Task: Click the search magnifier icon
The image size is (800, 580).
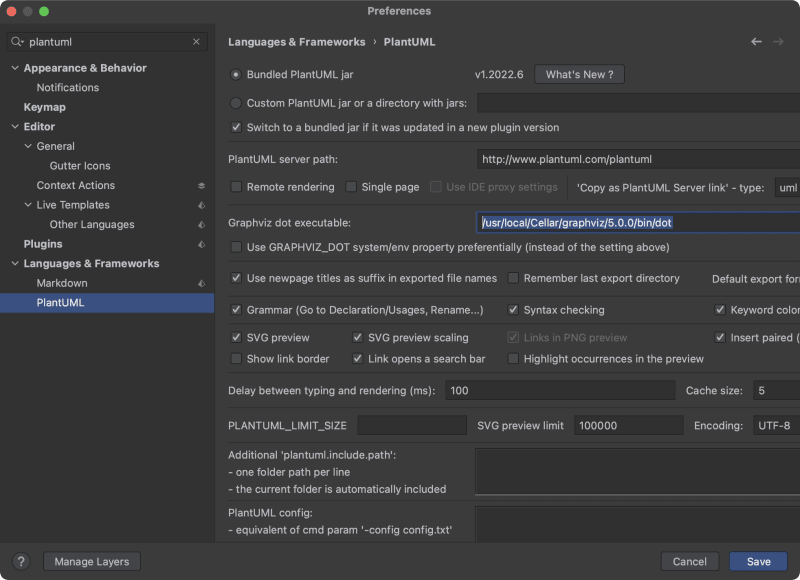Action: (x=16, y=41)
